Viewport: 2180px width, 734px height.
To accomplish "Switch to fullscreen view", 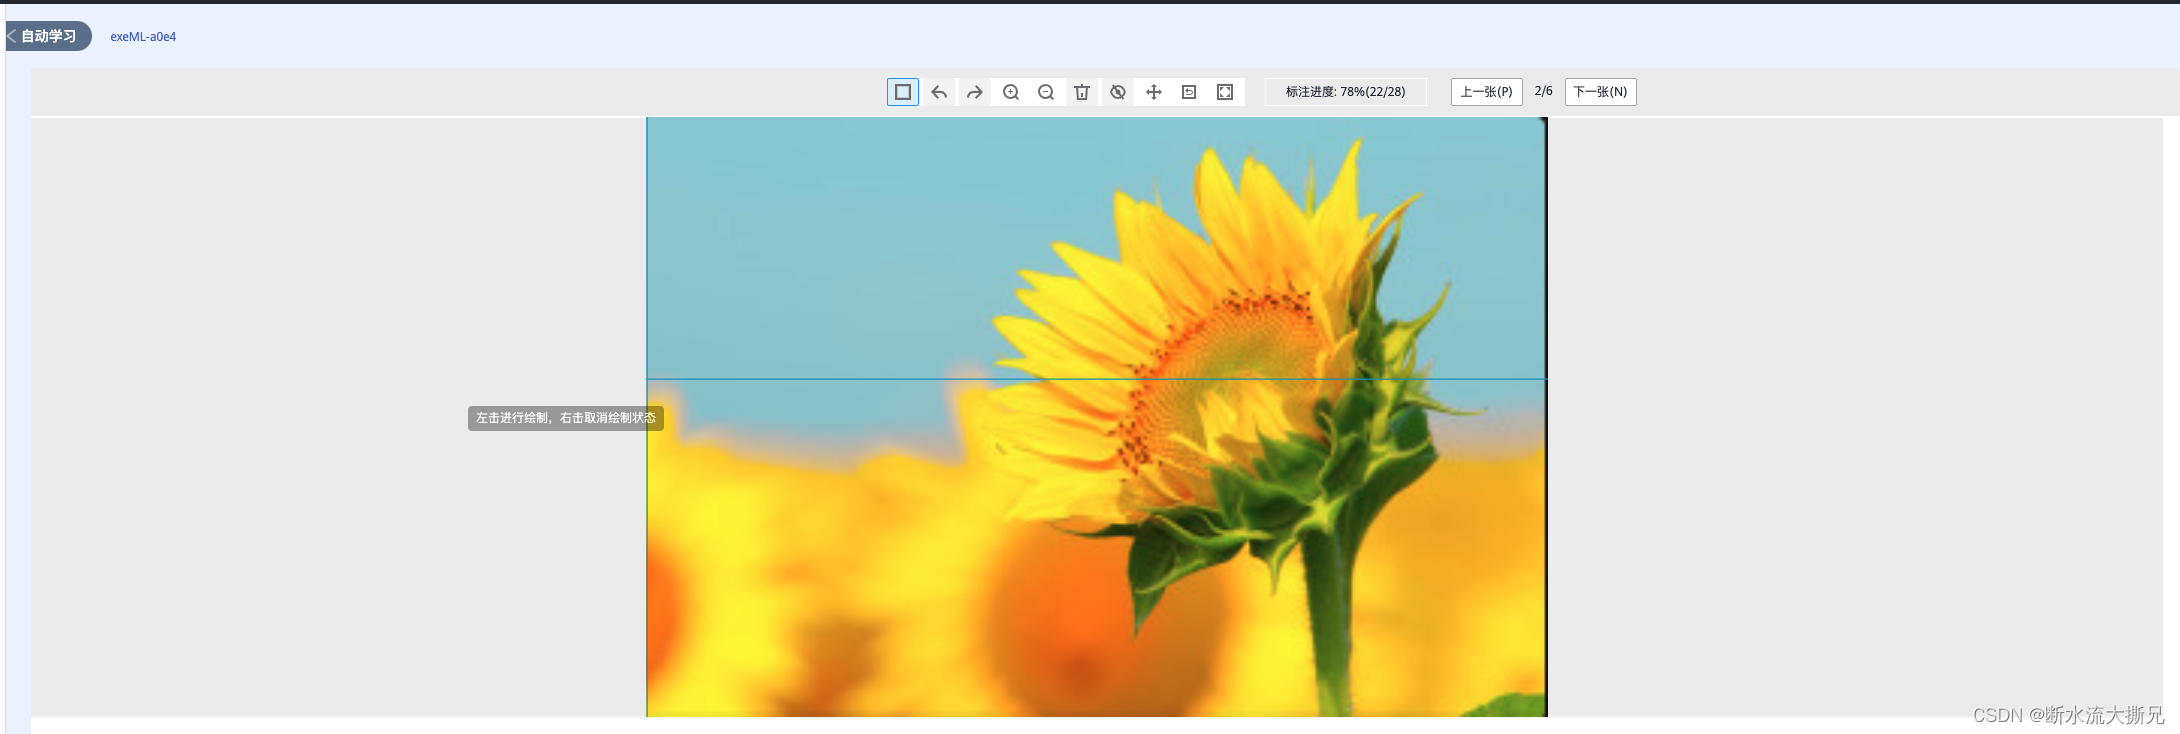I will [x=1225, y=92].
